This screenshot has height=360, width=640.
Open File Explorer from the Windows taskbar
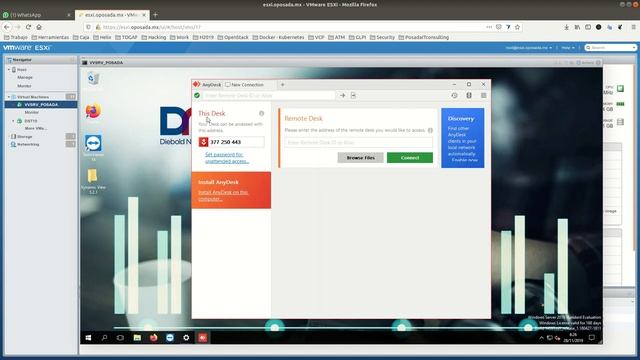(x=137, y=338)
